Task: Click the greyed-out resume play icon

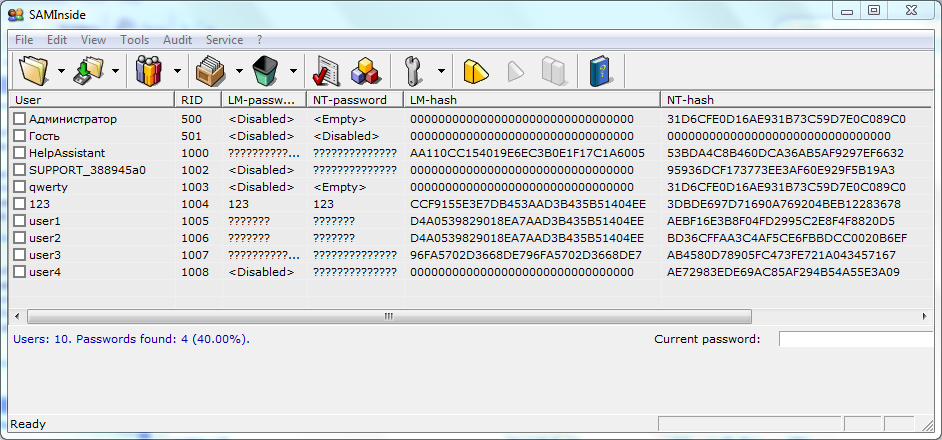Action: (x=515, y=72)
